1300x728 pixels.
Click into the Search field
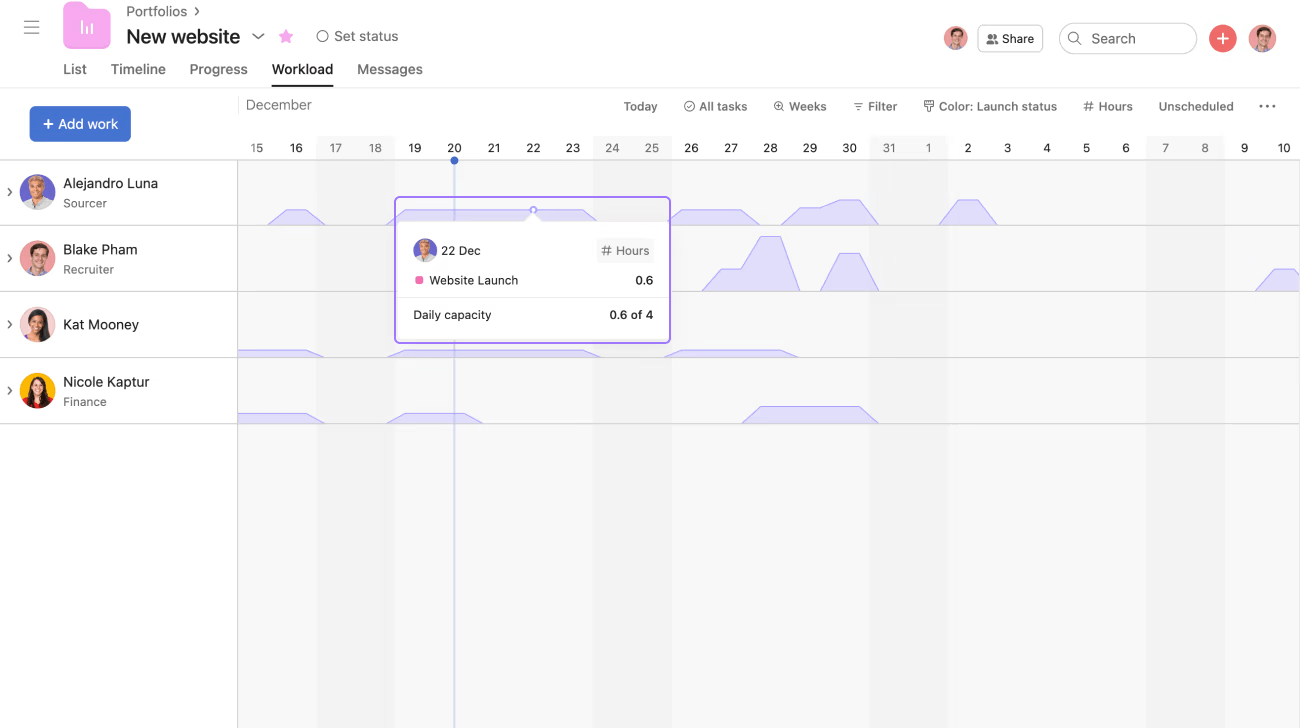click(1135, 39)
